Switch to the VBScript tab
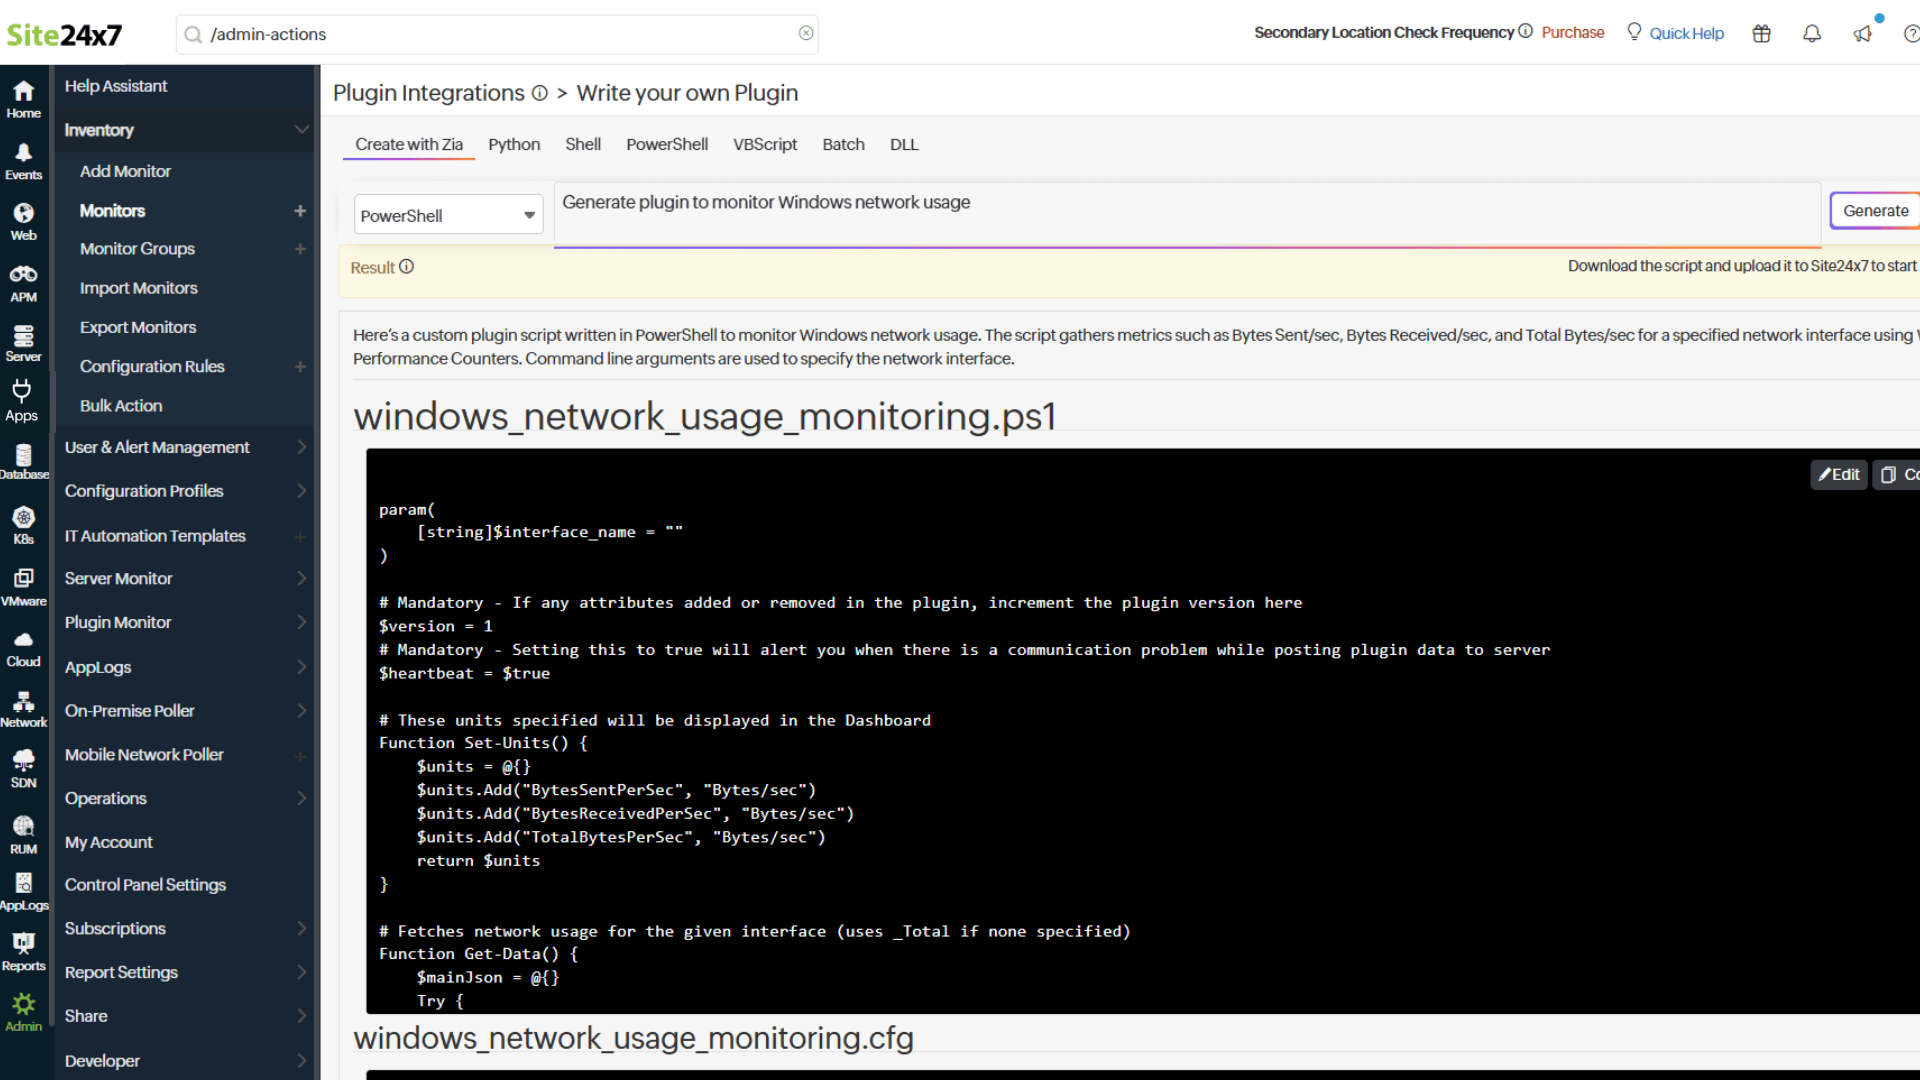Screen dimensions: 1920x1080 point(765,144)
